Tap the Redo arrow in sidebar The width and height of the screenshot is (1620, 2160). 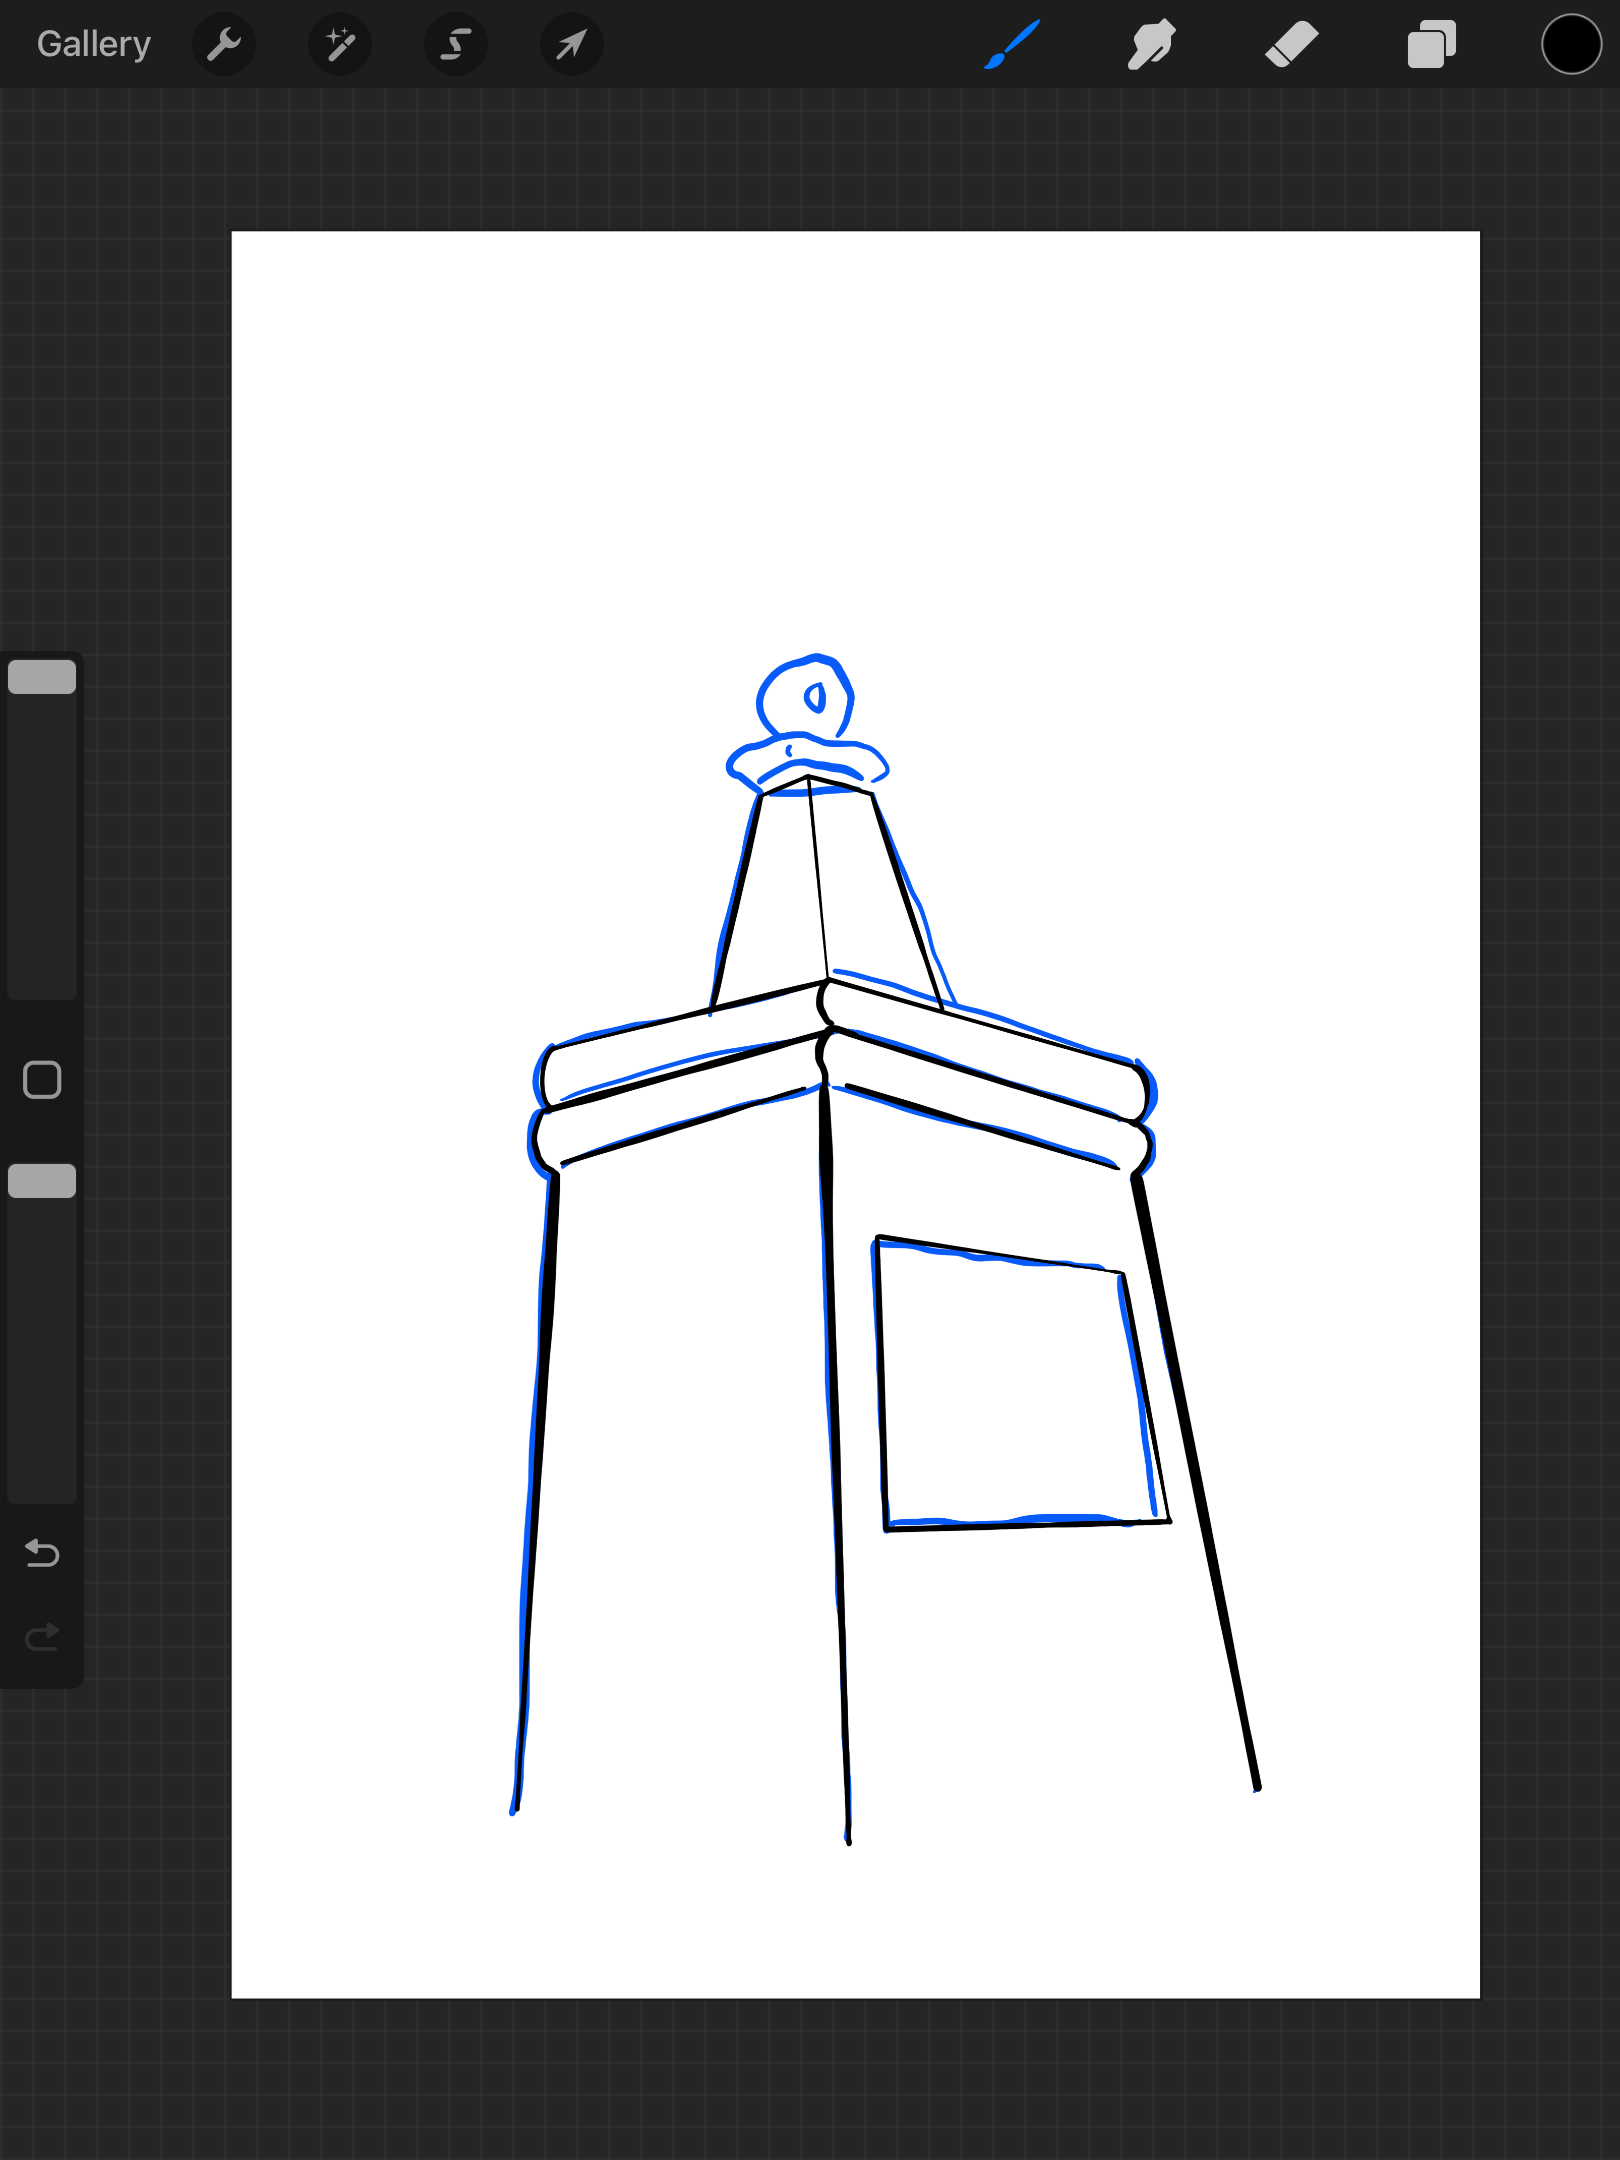(x=42, y=1637)
